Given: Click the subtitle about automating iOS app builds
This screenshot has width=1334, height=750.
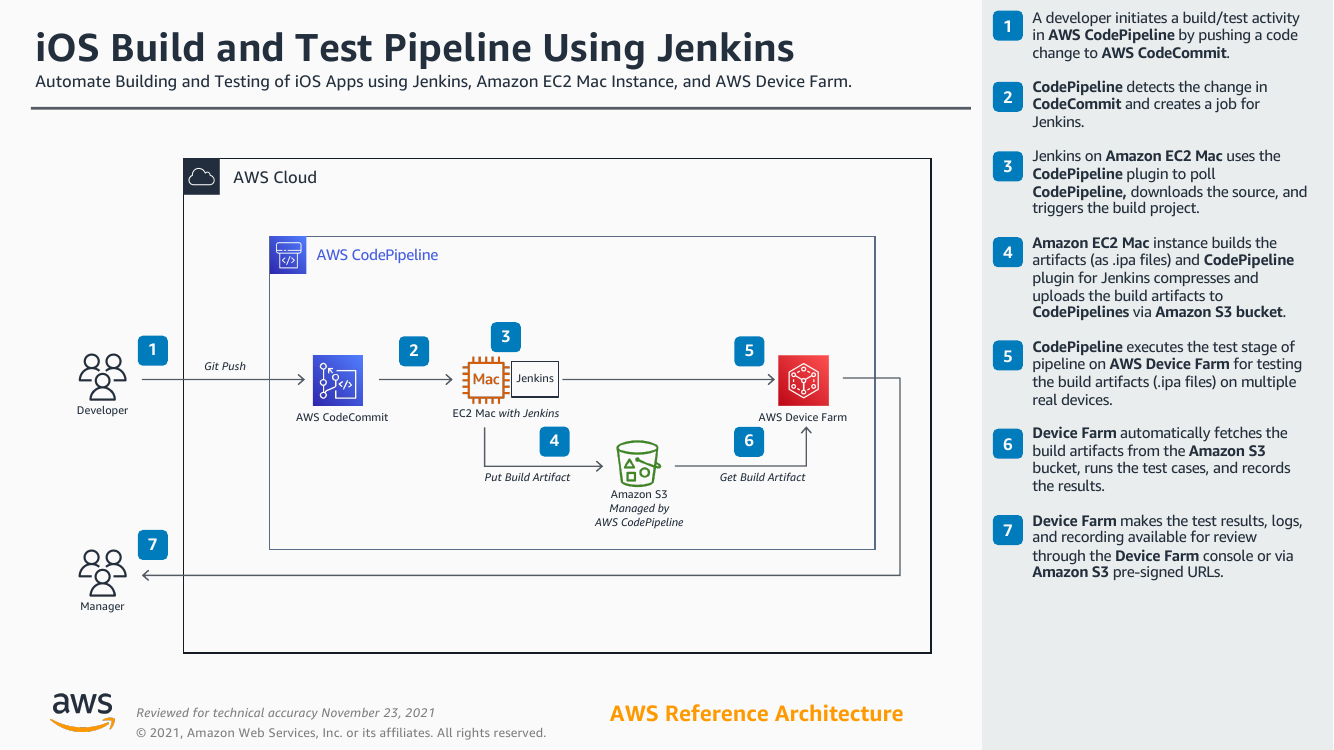Looking at the screenshot, I should [x=443, y=82].
